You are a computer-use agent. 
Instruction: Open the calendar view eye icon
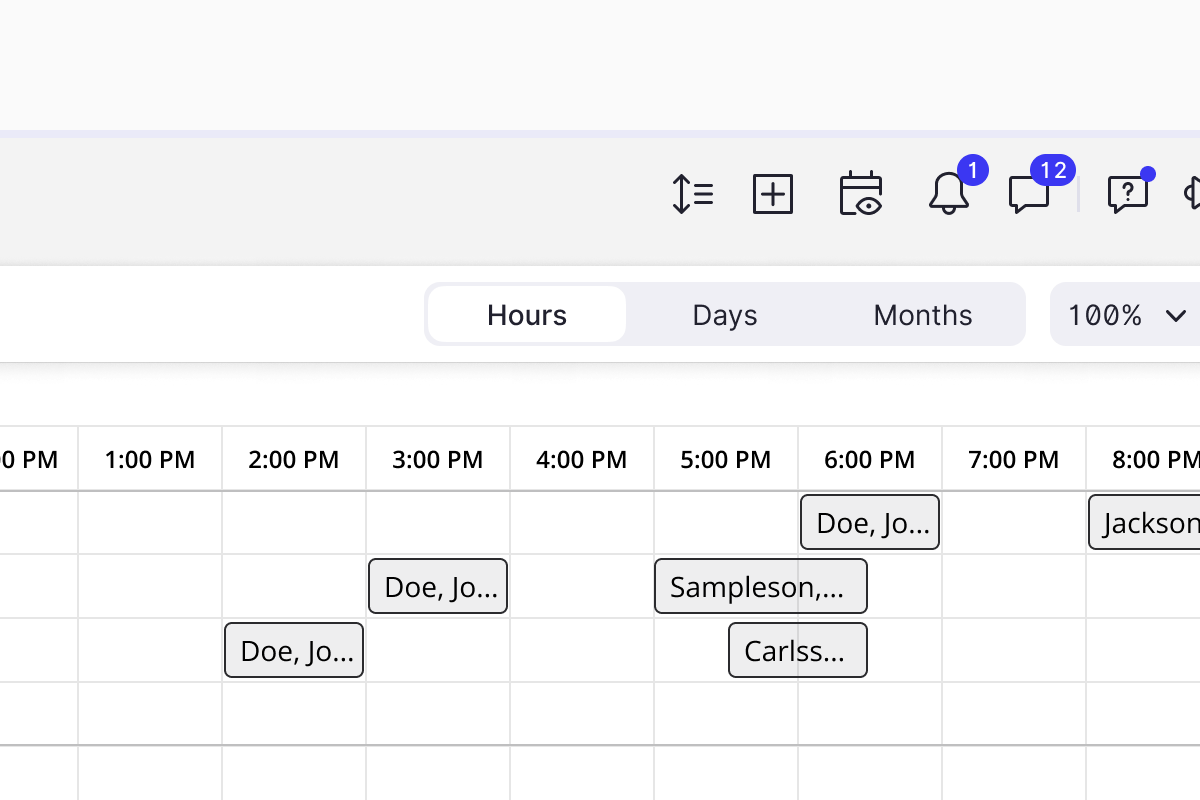pos(860,194)
